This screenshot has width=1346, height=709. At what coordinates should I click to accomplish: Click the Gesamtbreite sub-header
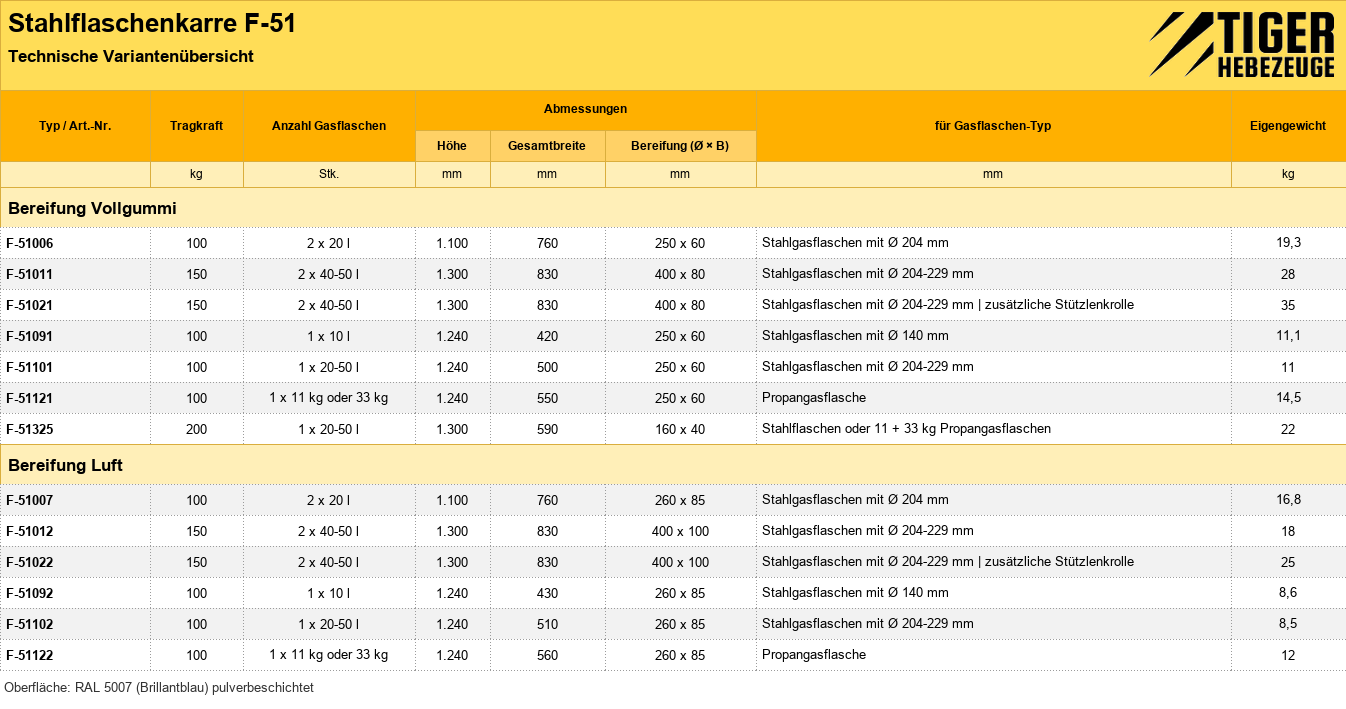547,146
